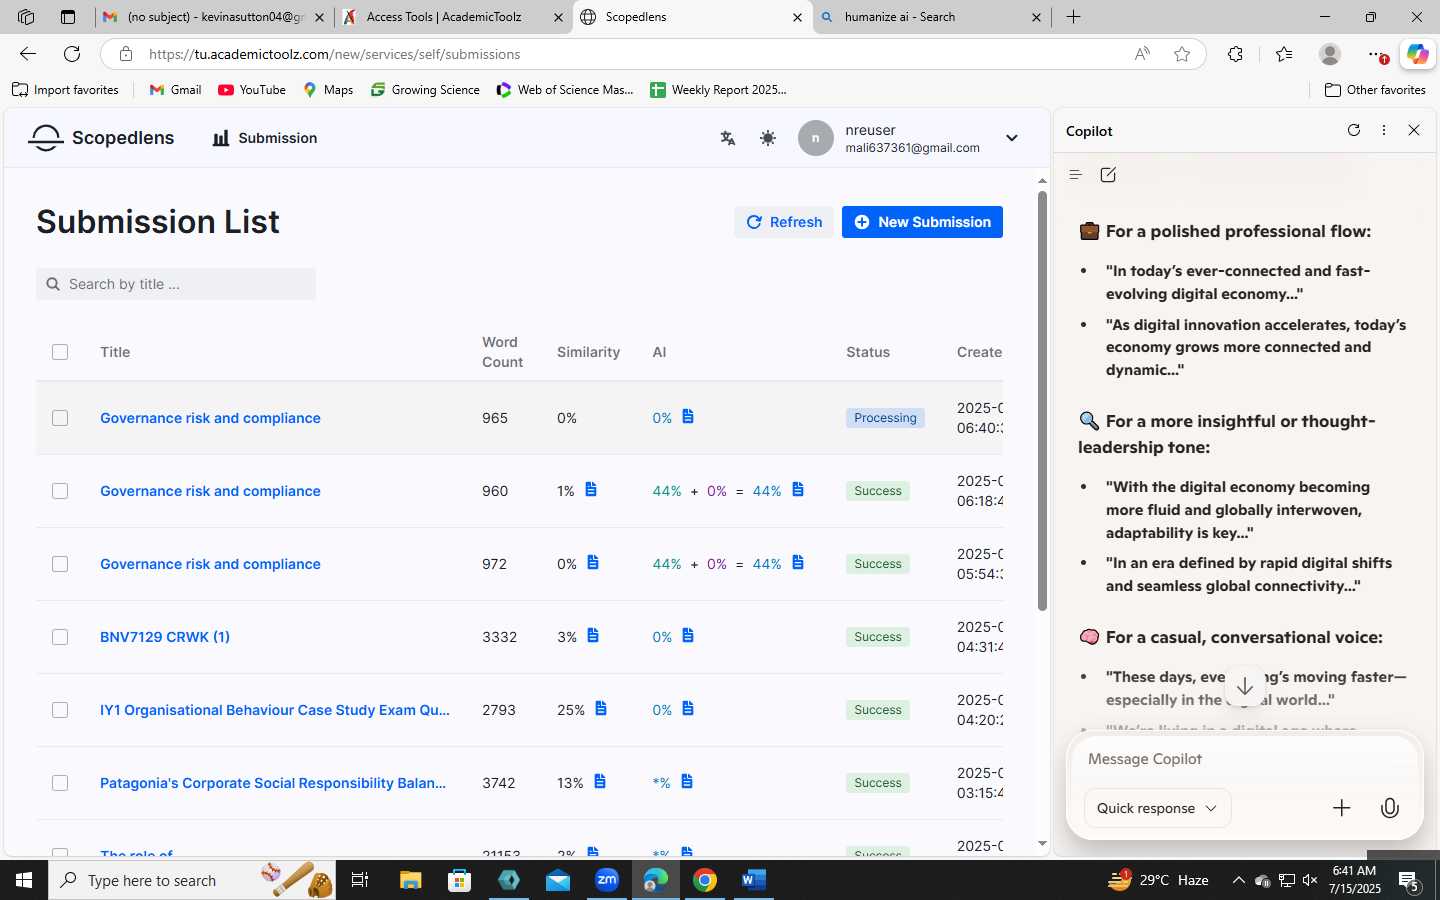Open the BNV7129 CRWK (1) submission
The image size is (1440, 900).
click(x=165, y=637)
